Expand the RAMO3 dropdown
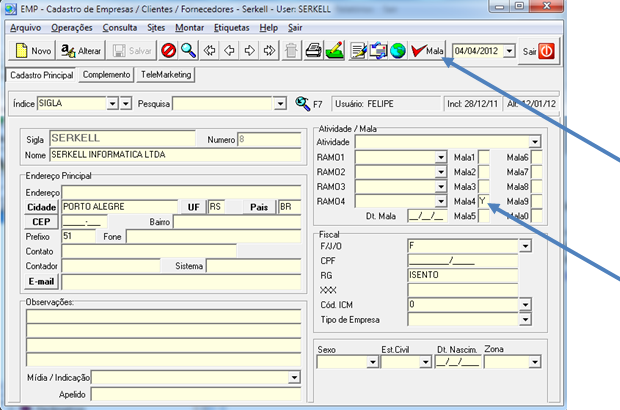 click(x=441, y=187)
